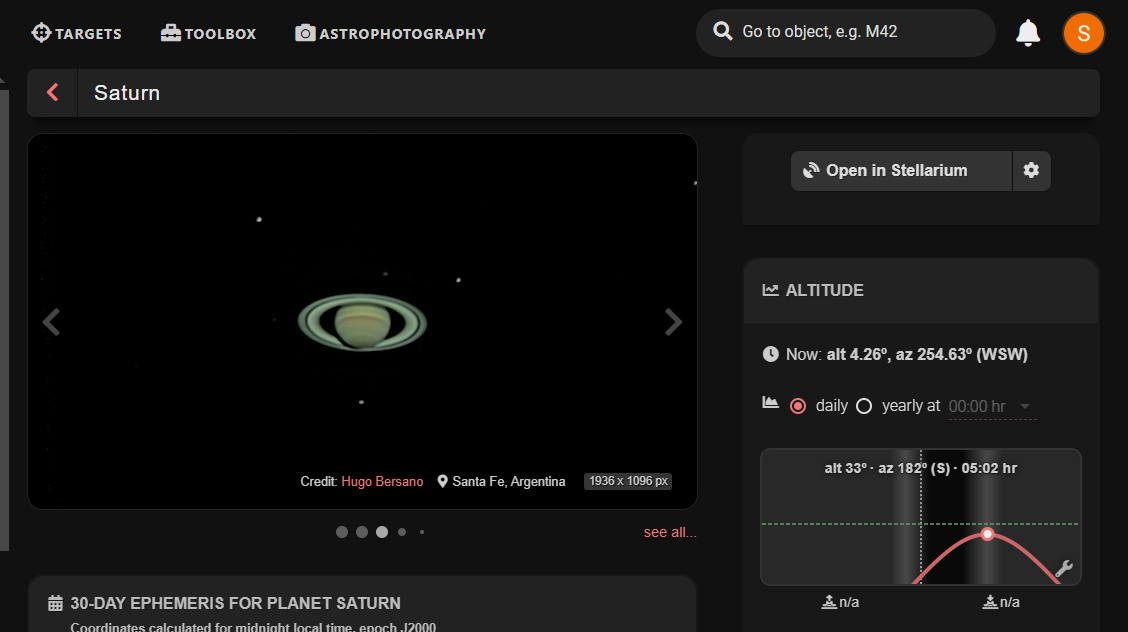Click the 30-Day Ephemeris calendar icon
1128x632 pixels.
55,603
